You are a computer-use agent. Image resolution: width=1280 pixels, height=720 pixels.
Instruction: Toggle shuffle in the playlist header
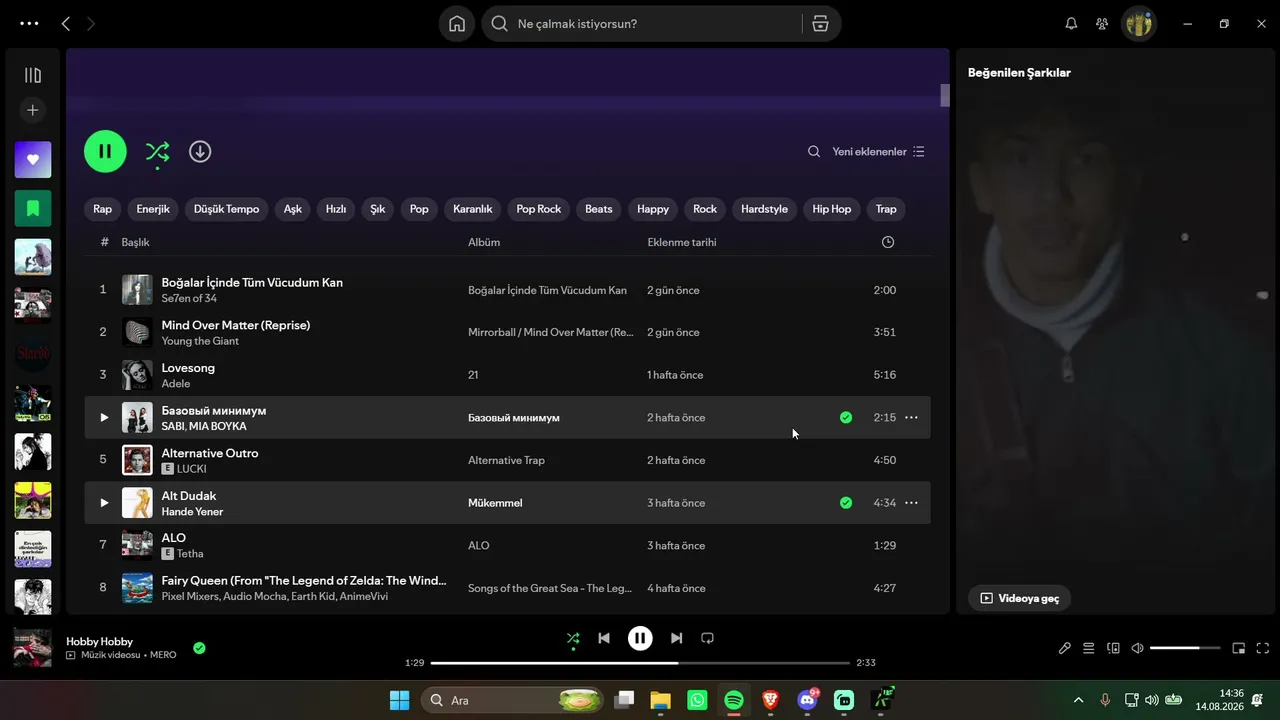pyautogui.click(x=157, y=152)
